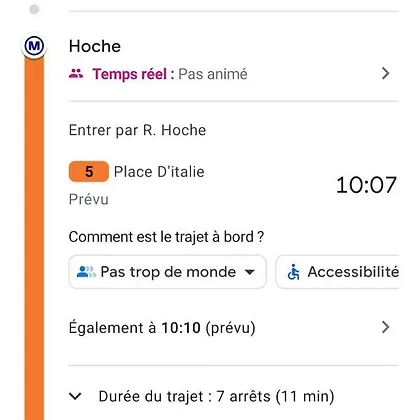The height and width of the screenshot is (420, 420).
Task: Open the 10:10 departure chevron
Action: tap(386, 327)
